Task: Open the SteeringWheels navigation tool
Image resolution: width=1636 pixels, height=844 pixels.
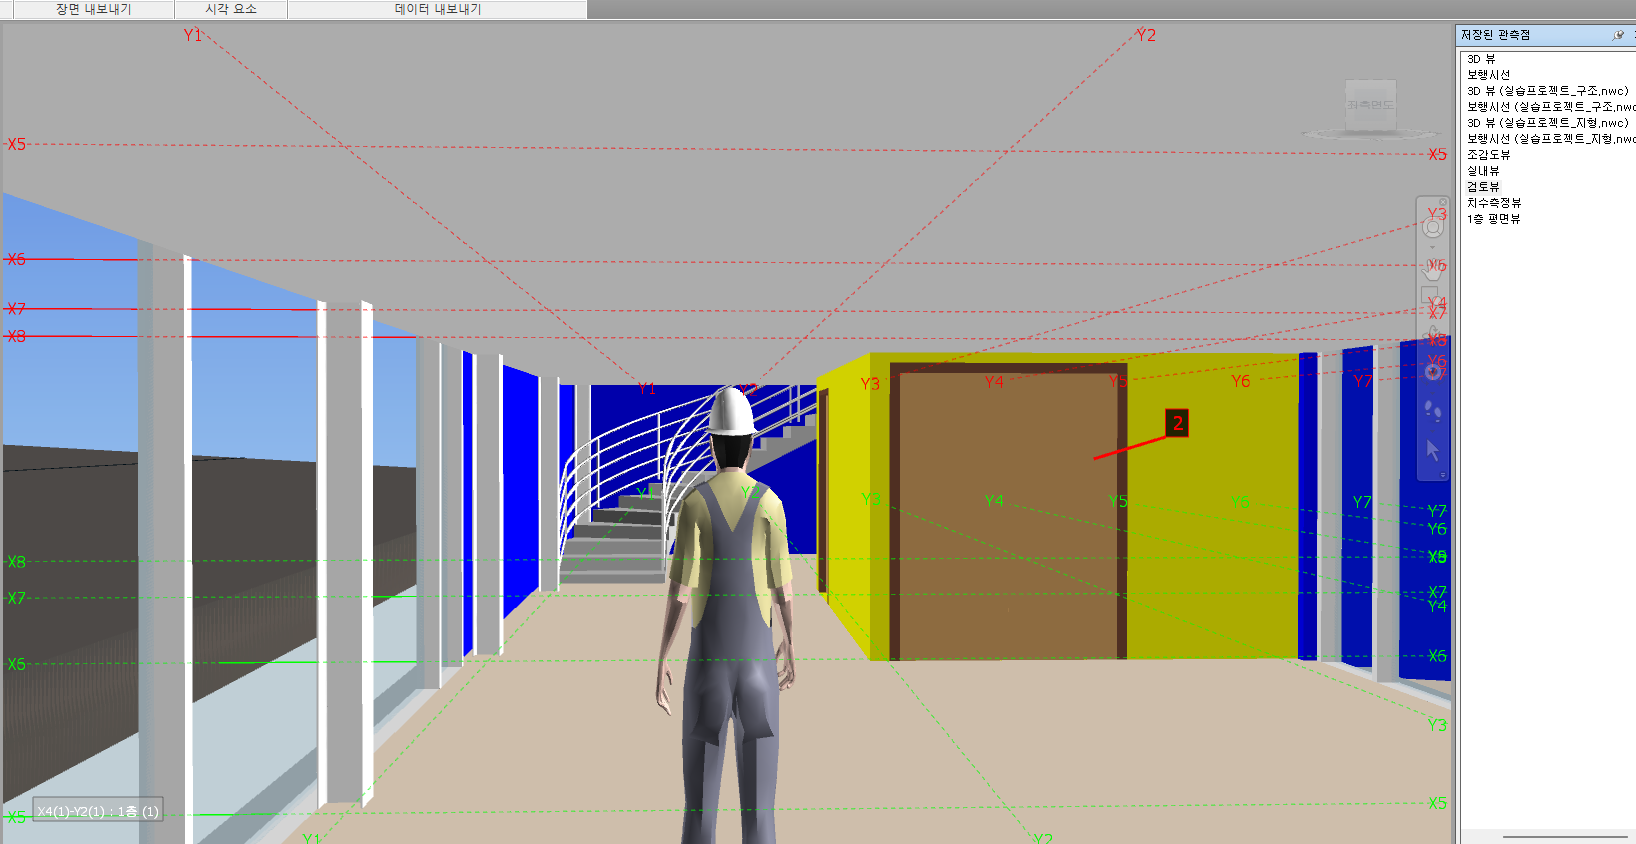Action: (x=1432, y=228)
